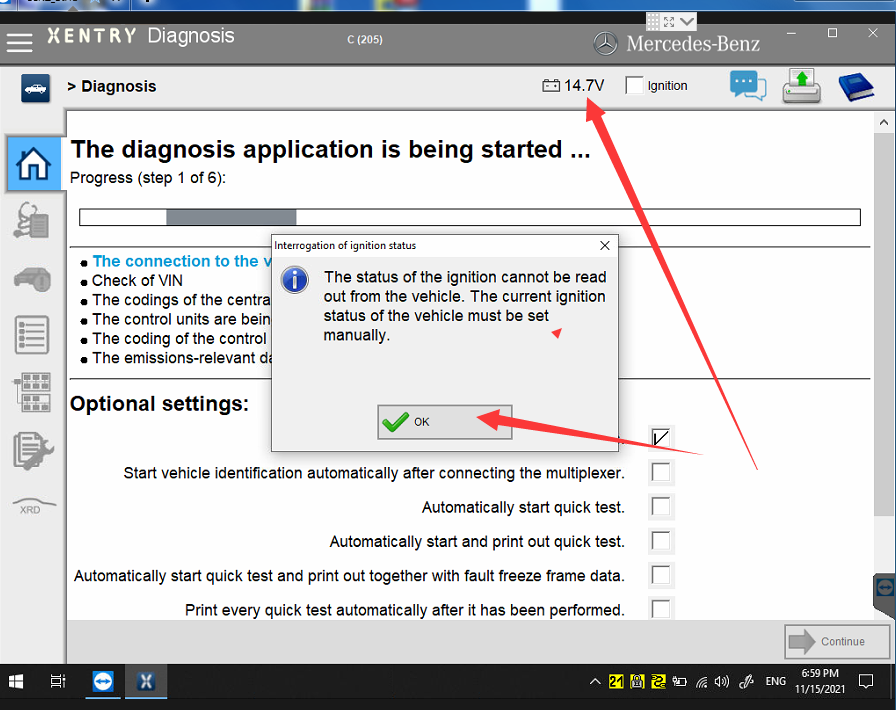
Task: Click the Progress (step 1 of 6) text
Action: point(147,178)
